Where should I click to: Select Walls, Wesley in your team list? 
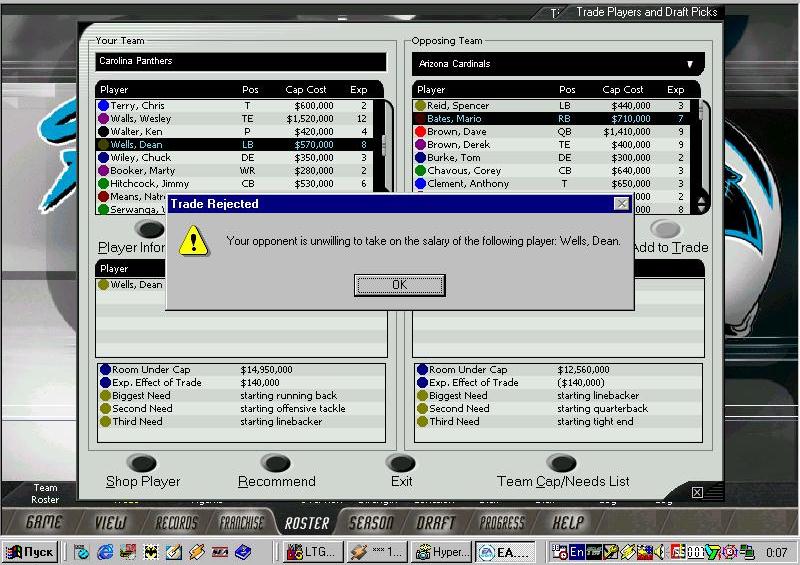(x=141, y=119)
